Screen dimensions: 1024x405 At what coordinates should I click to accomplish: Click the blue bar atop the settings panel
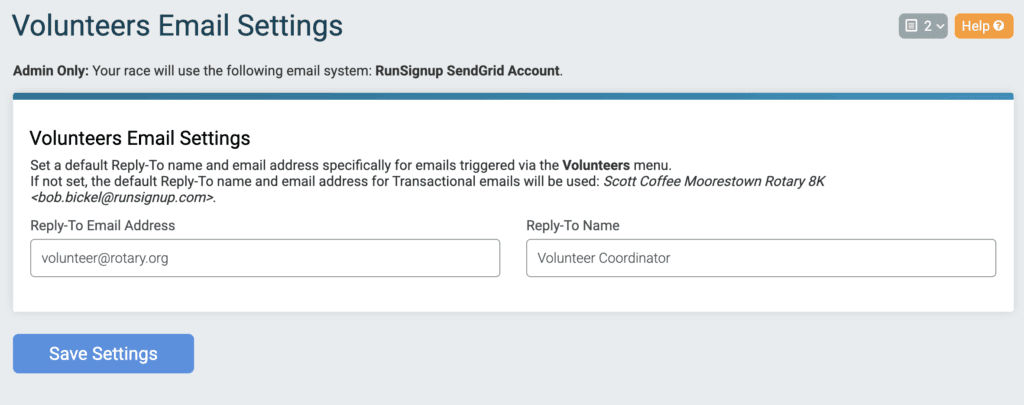tap(513, 96)
